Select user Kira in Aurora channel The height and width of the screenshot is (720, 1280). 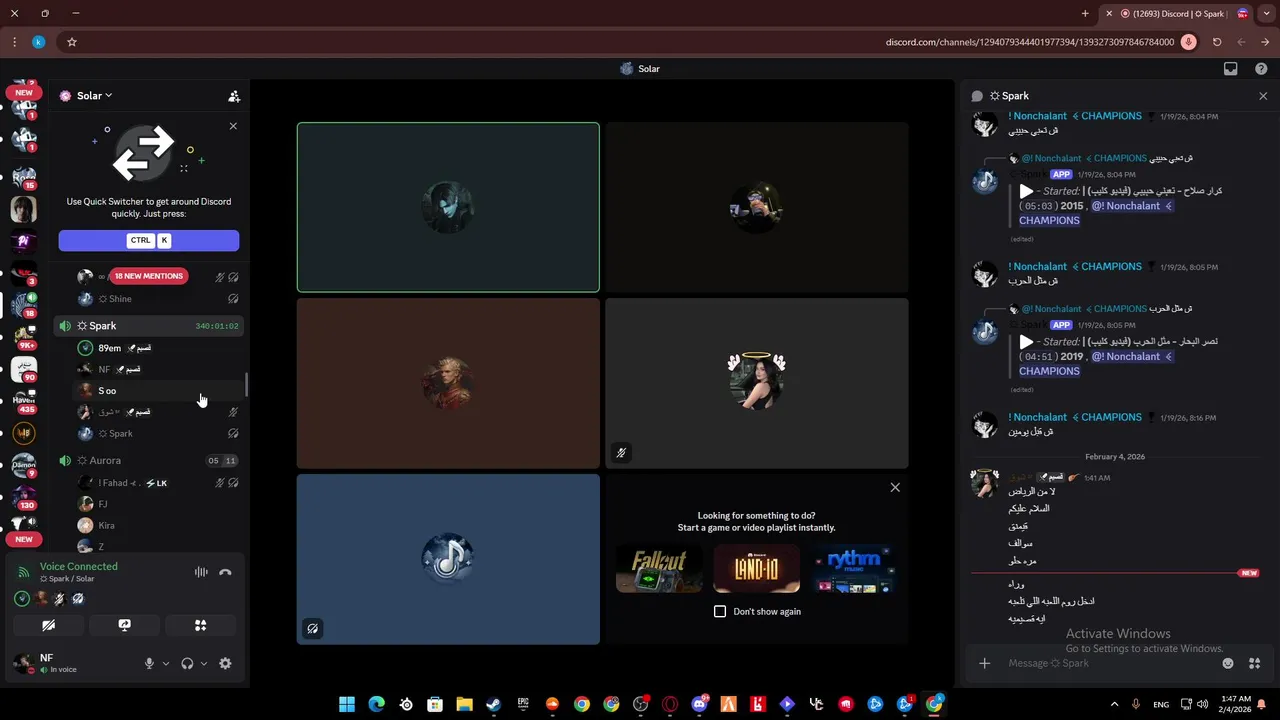(x=158, y=526)
